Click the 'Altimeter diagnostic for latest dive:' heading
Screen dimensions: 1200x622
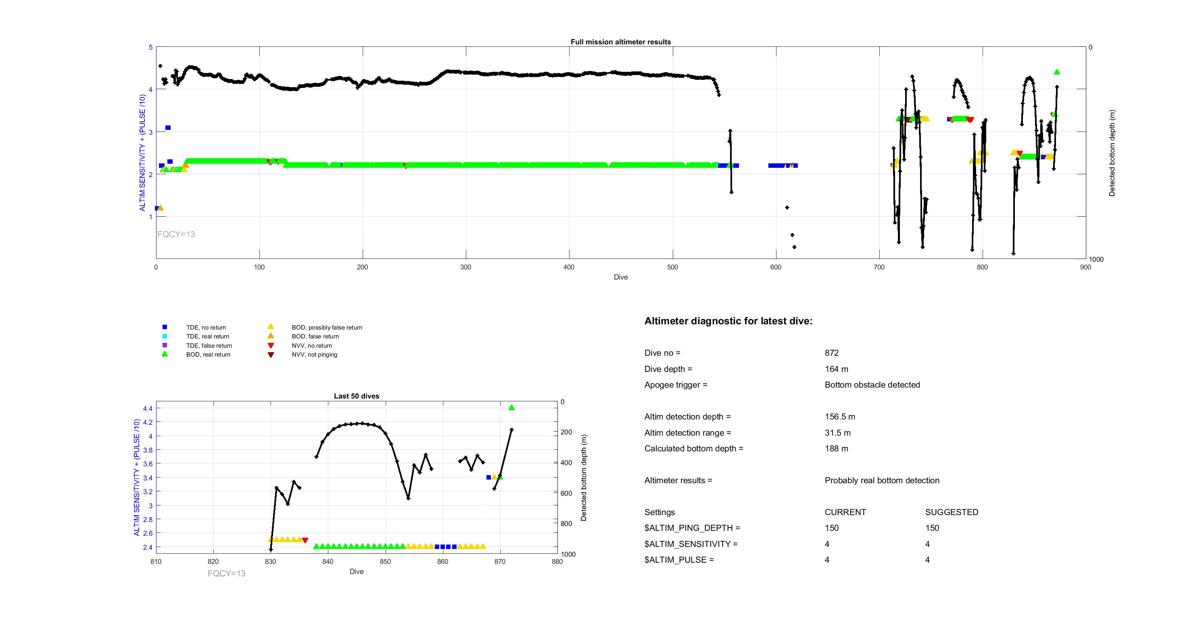[729, 321]
